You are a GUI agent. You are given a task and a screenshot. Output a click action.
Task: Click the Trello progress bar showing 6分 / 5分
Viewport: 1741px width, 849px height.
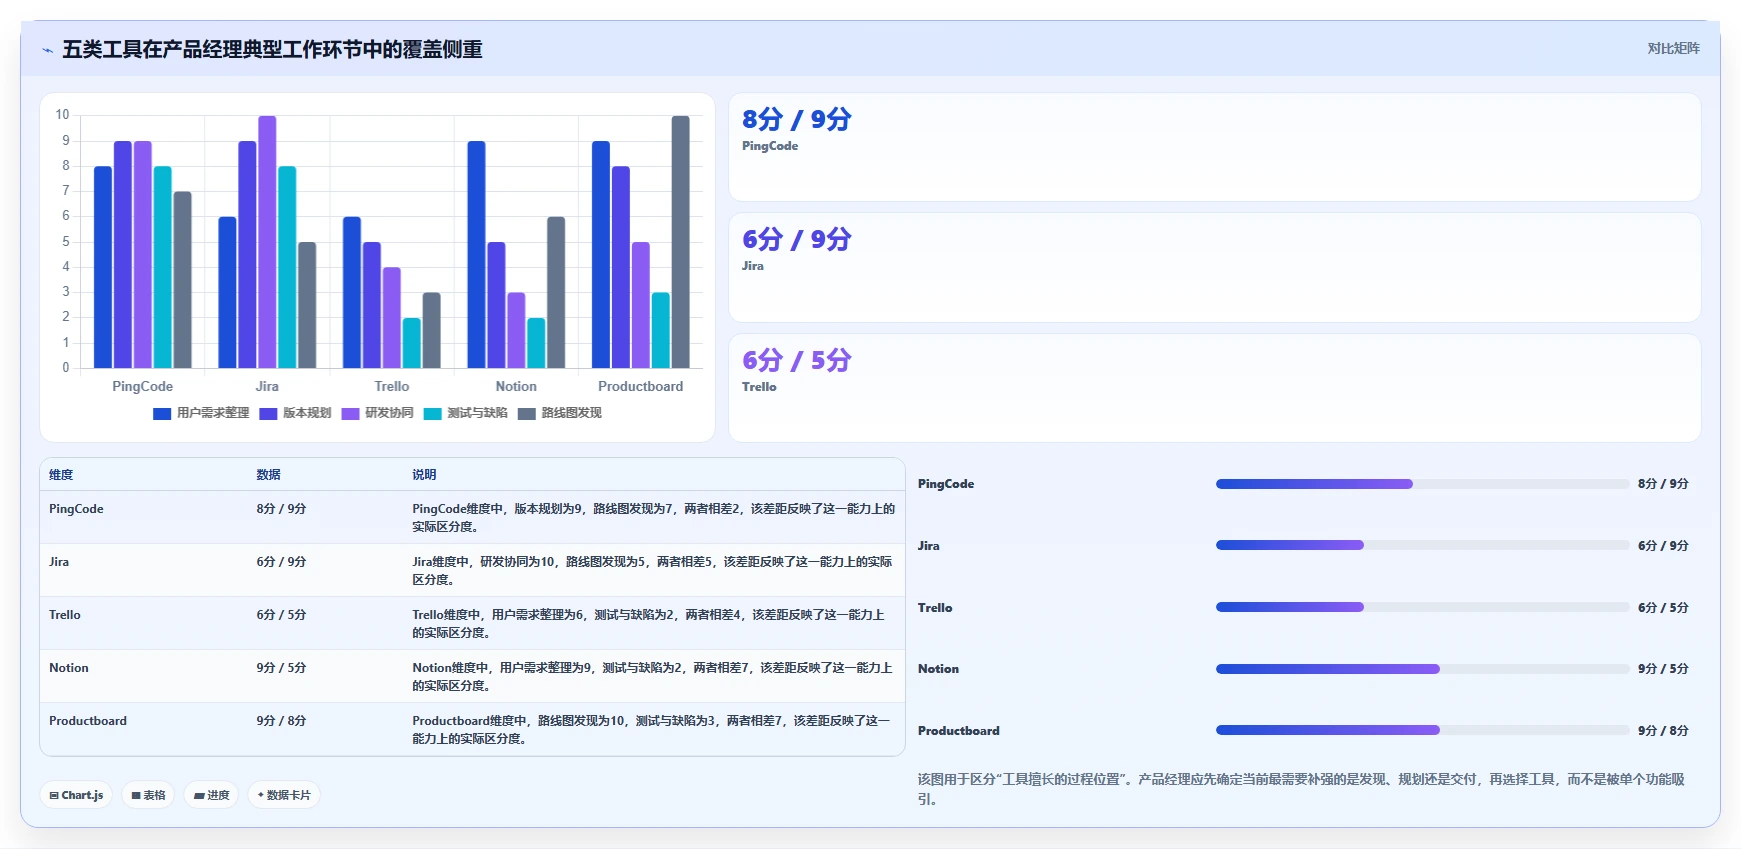pyautogui.click(x=1422, y=608)
